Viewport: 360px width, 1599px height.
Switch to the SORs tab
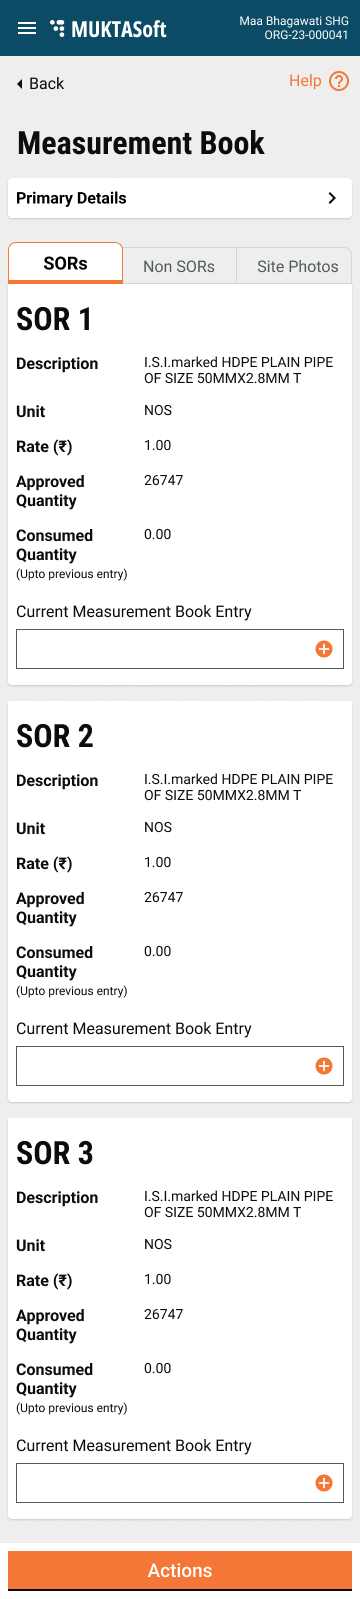coord(65,264)
